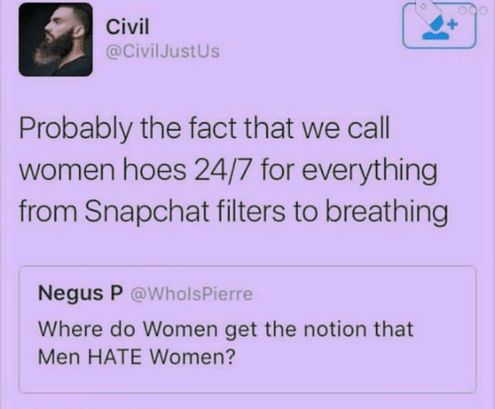Open the quoted tweet card
495x409 pixels.
[247, 329]
